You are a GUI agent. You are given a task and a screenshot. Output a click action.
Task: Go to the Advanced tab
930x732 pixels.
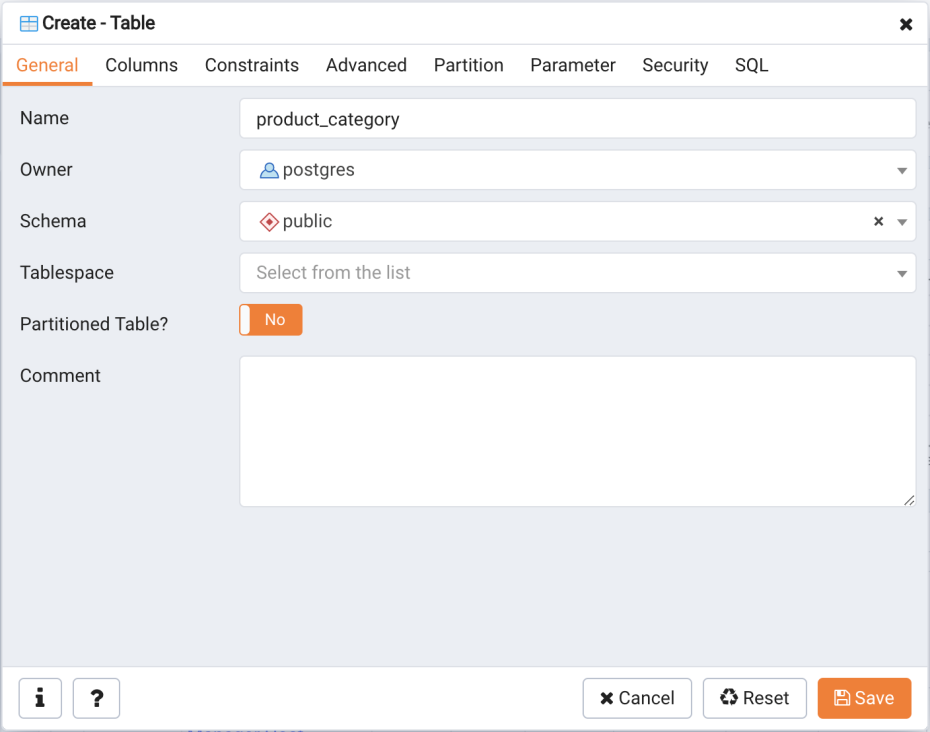coord(367,65)
